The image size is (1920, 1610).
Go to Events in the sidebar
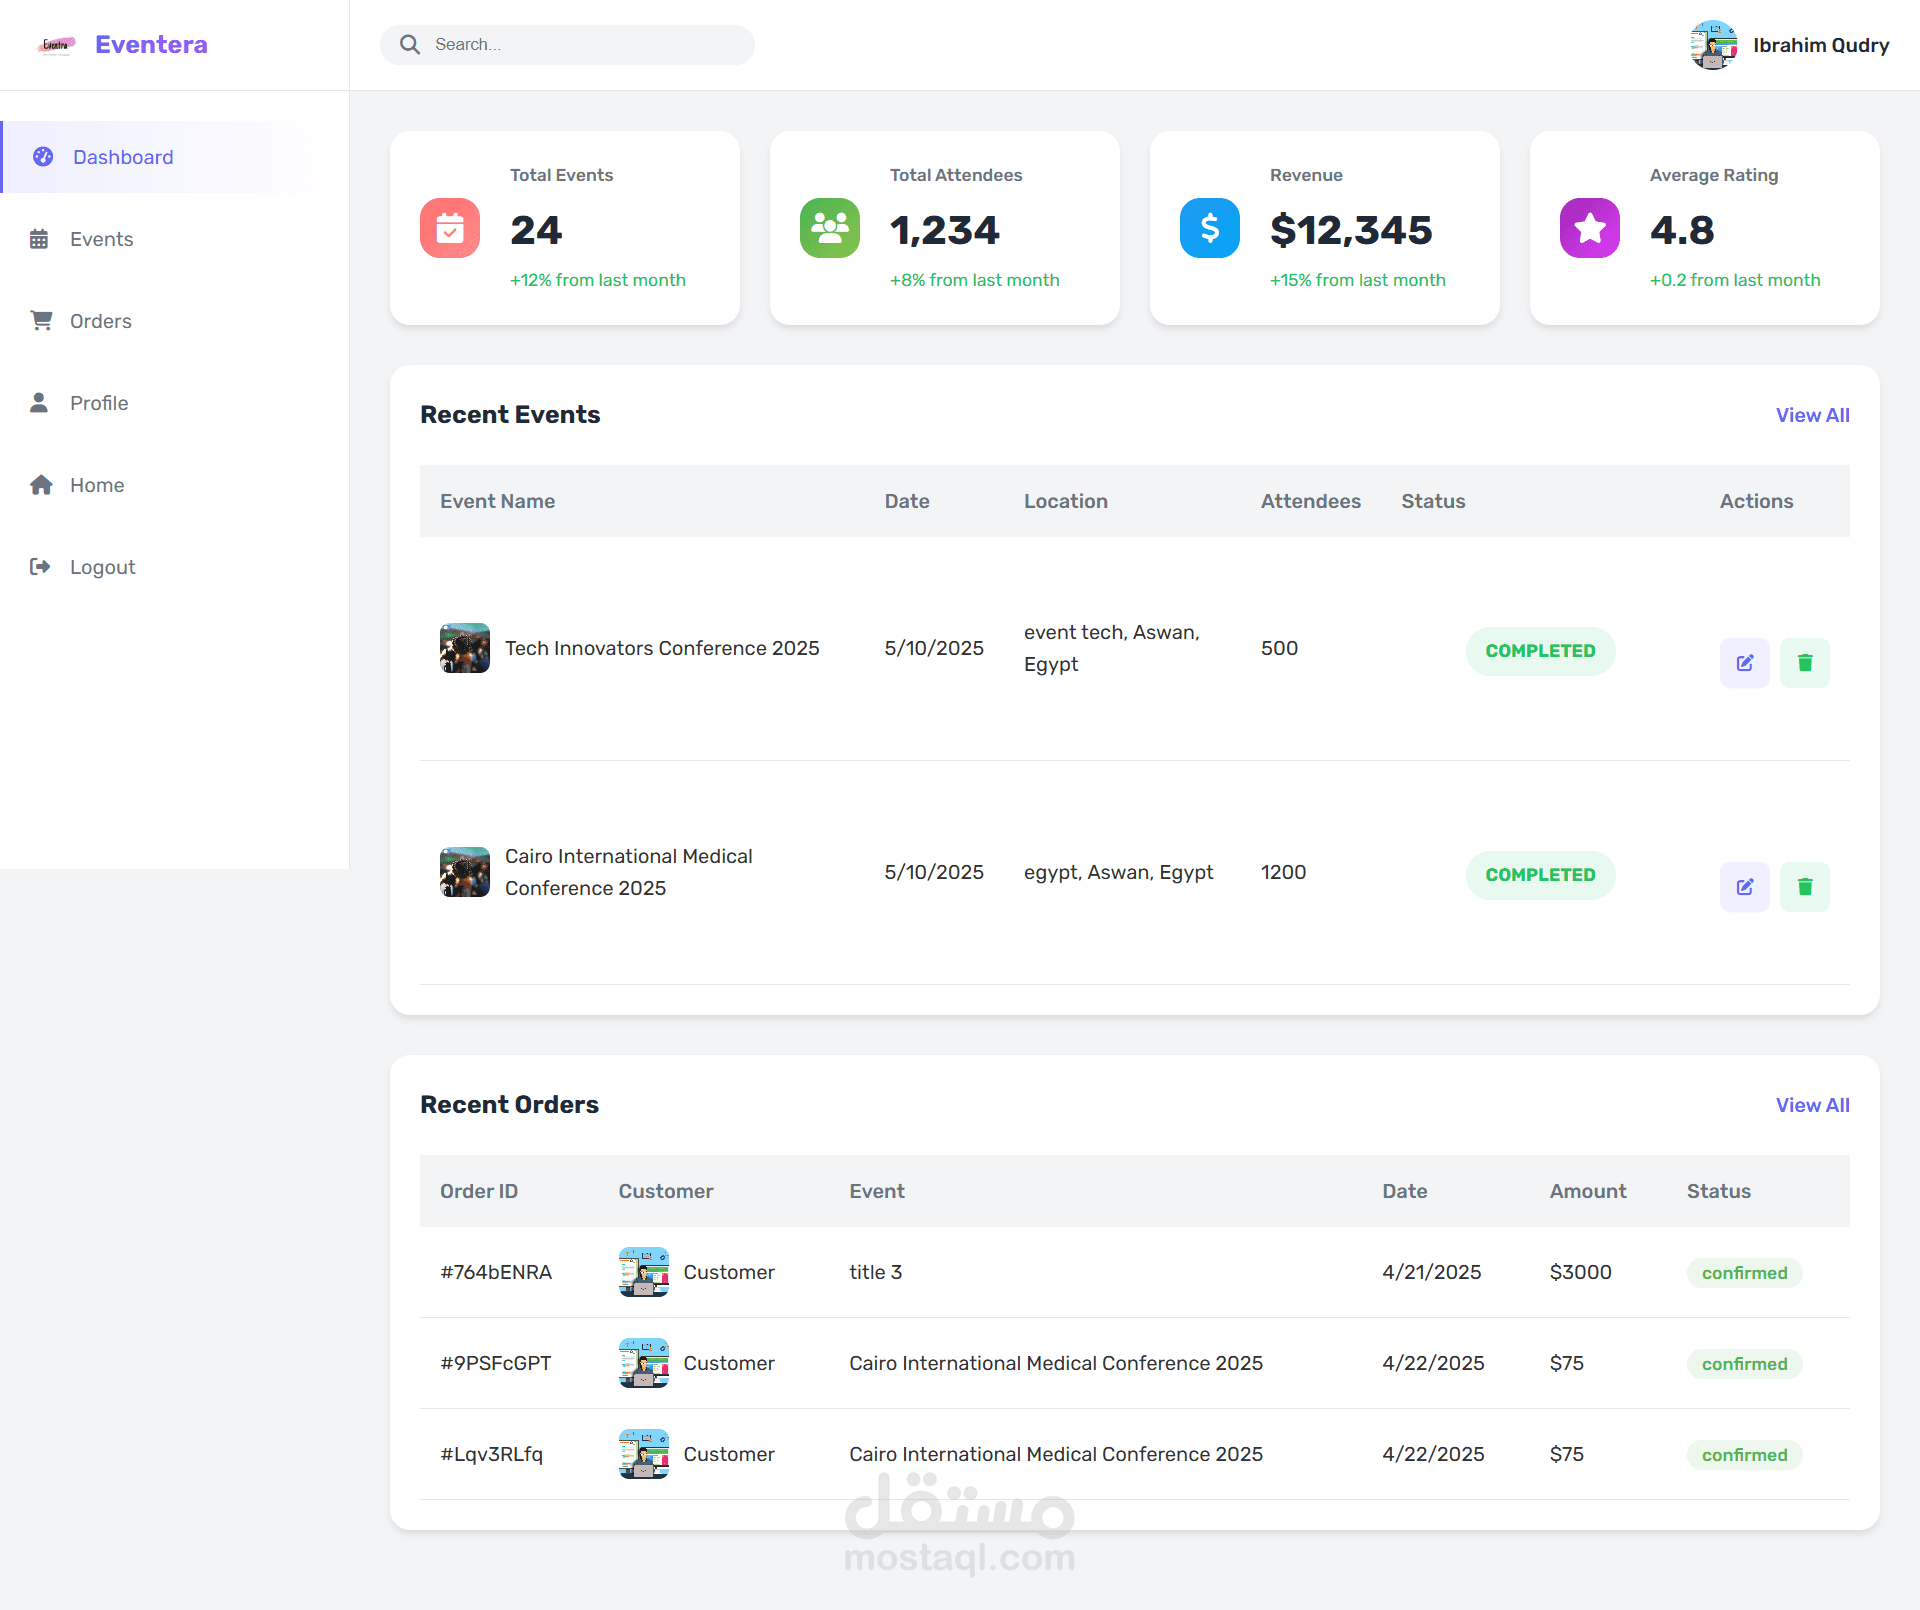101,239
